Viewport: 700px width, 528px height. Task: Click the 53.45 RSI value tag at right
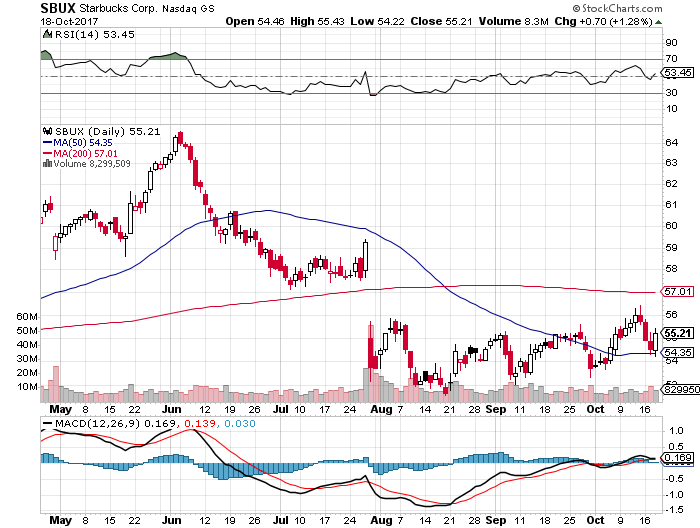678,73
